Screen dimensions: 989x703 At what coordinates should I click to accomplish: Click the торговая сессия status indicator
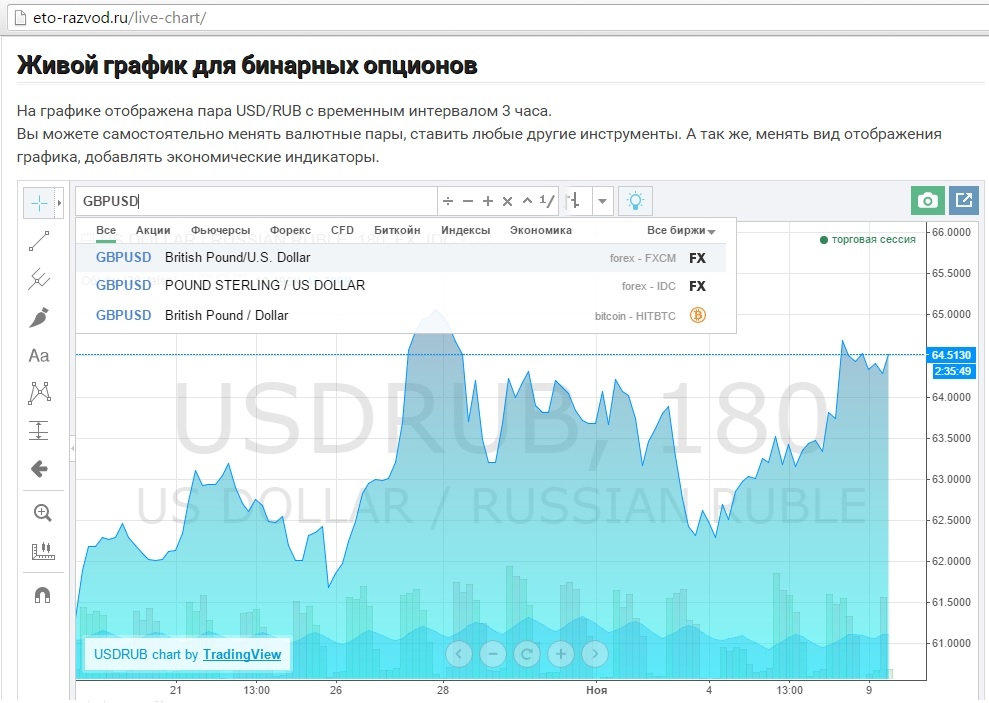pos(867,240)
